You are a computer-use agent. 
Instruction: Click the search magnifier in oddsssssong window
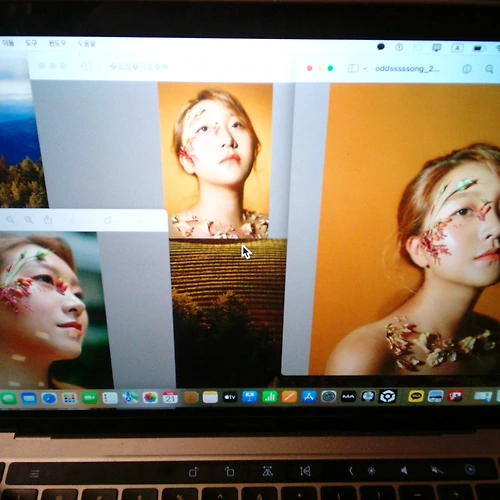489,69
